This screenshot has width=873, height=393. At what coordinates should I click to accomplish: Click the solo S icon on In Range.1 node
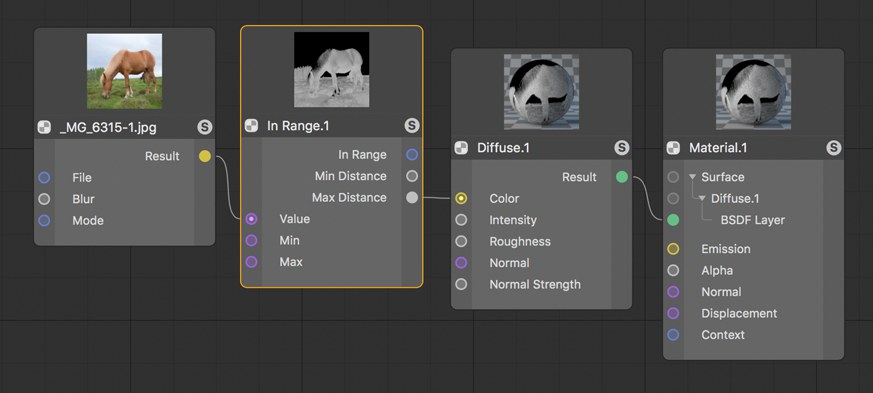[x=411, y=125]
